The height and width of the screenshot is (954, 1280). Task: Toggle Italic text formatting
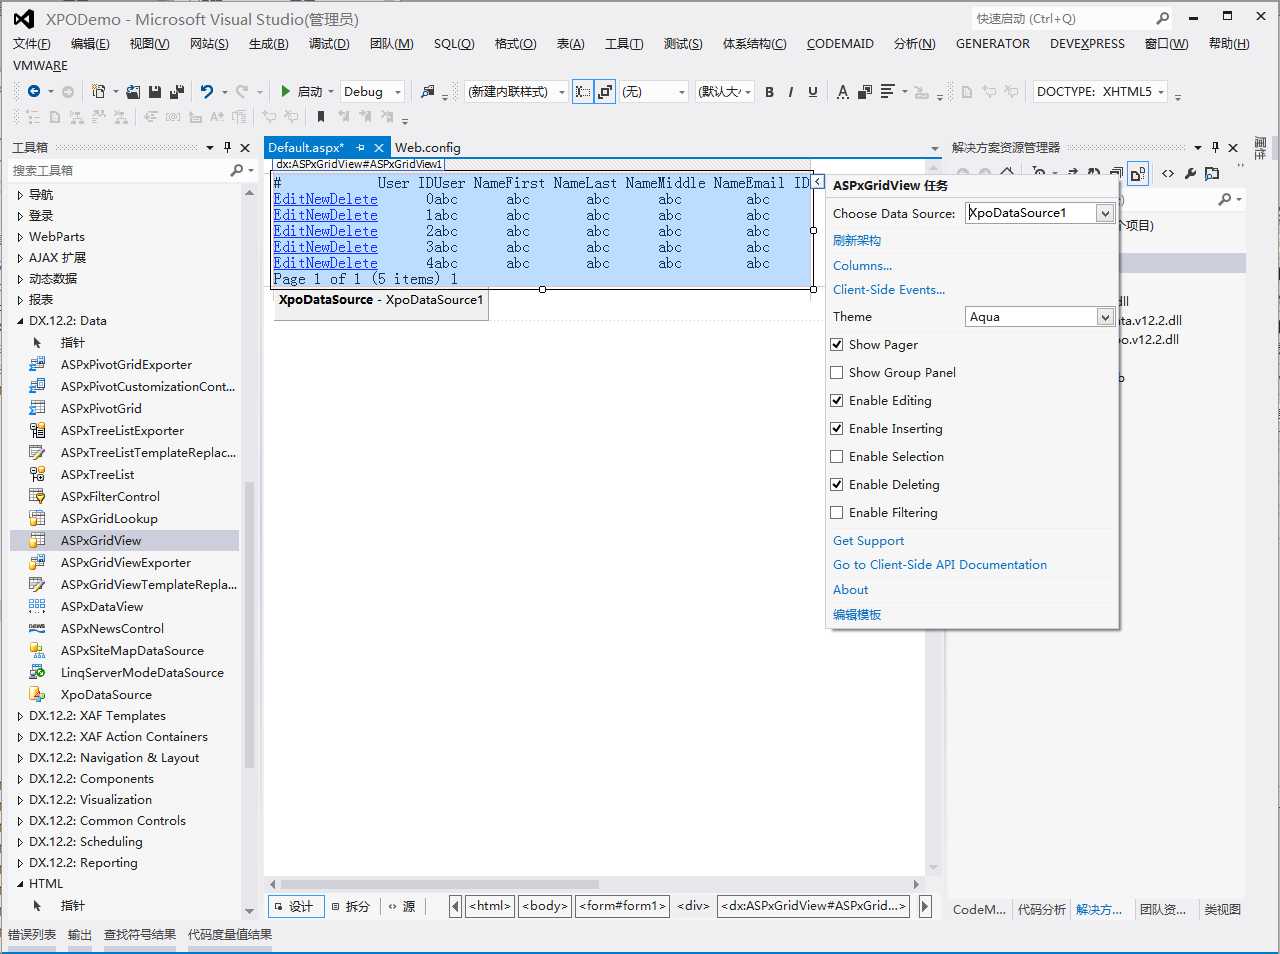pyautogui.click(x=791, y=91)
